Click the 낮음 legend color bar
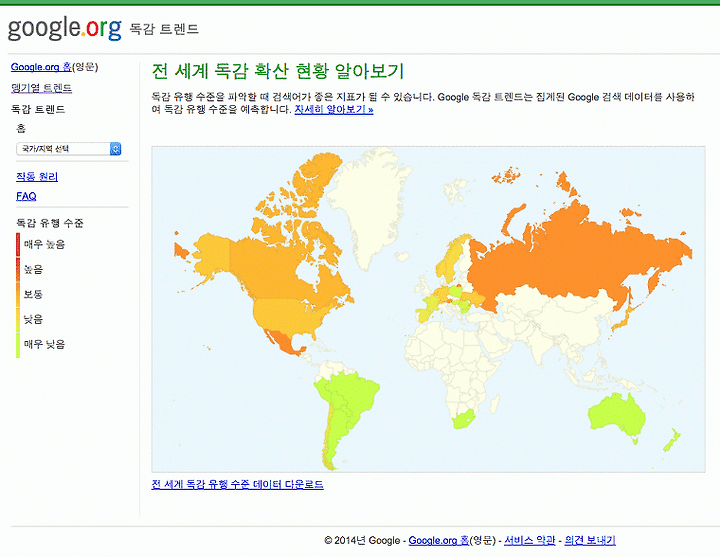The image size is (720, 557). pos(18,319)
